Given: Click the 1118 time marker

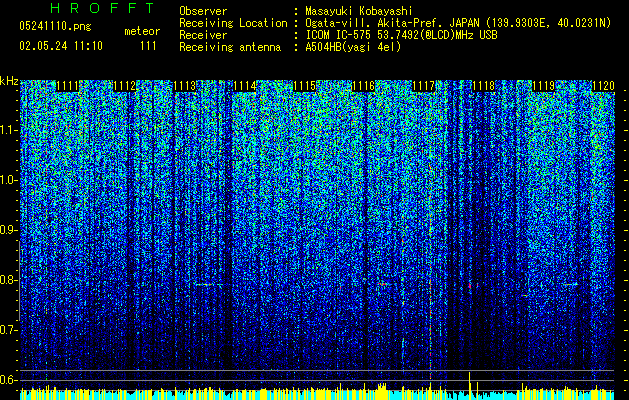Looking at the screenshot, I should coord(484,86).
